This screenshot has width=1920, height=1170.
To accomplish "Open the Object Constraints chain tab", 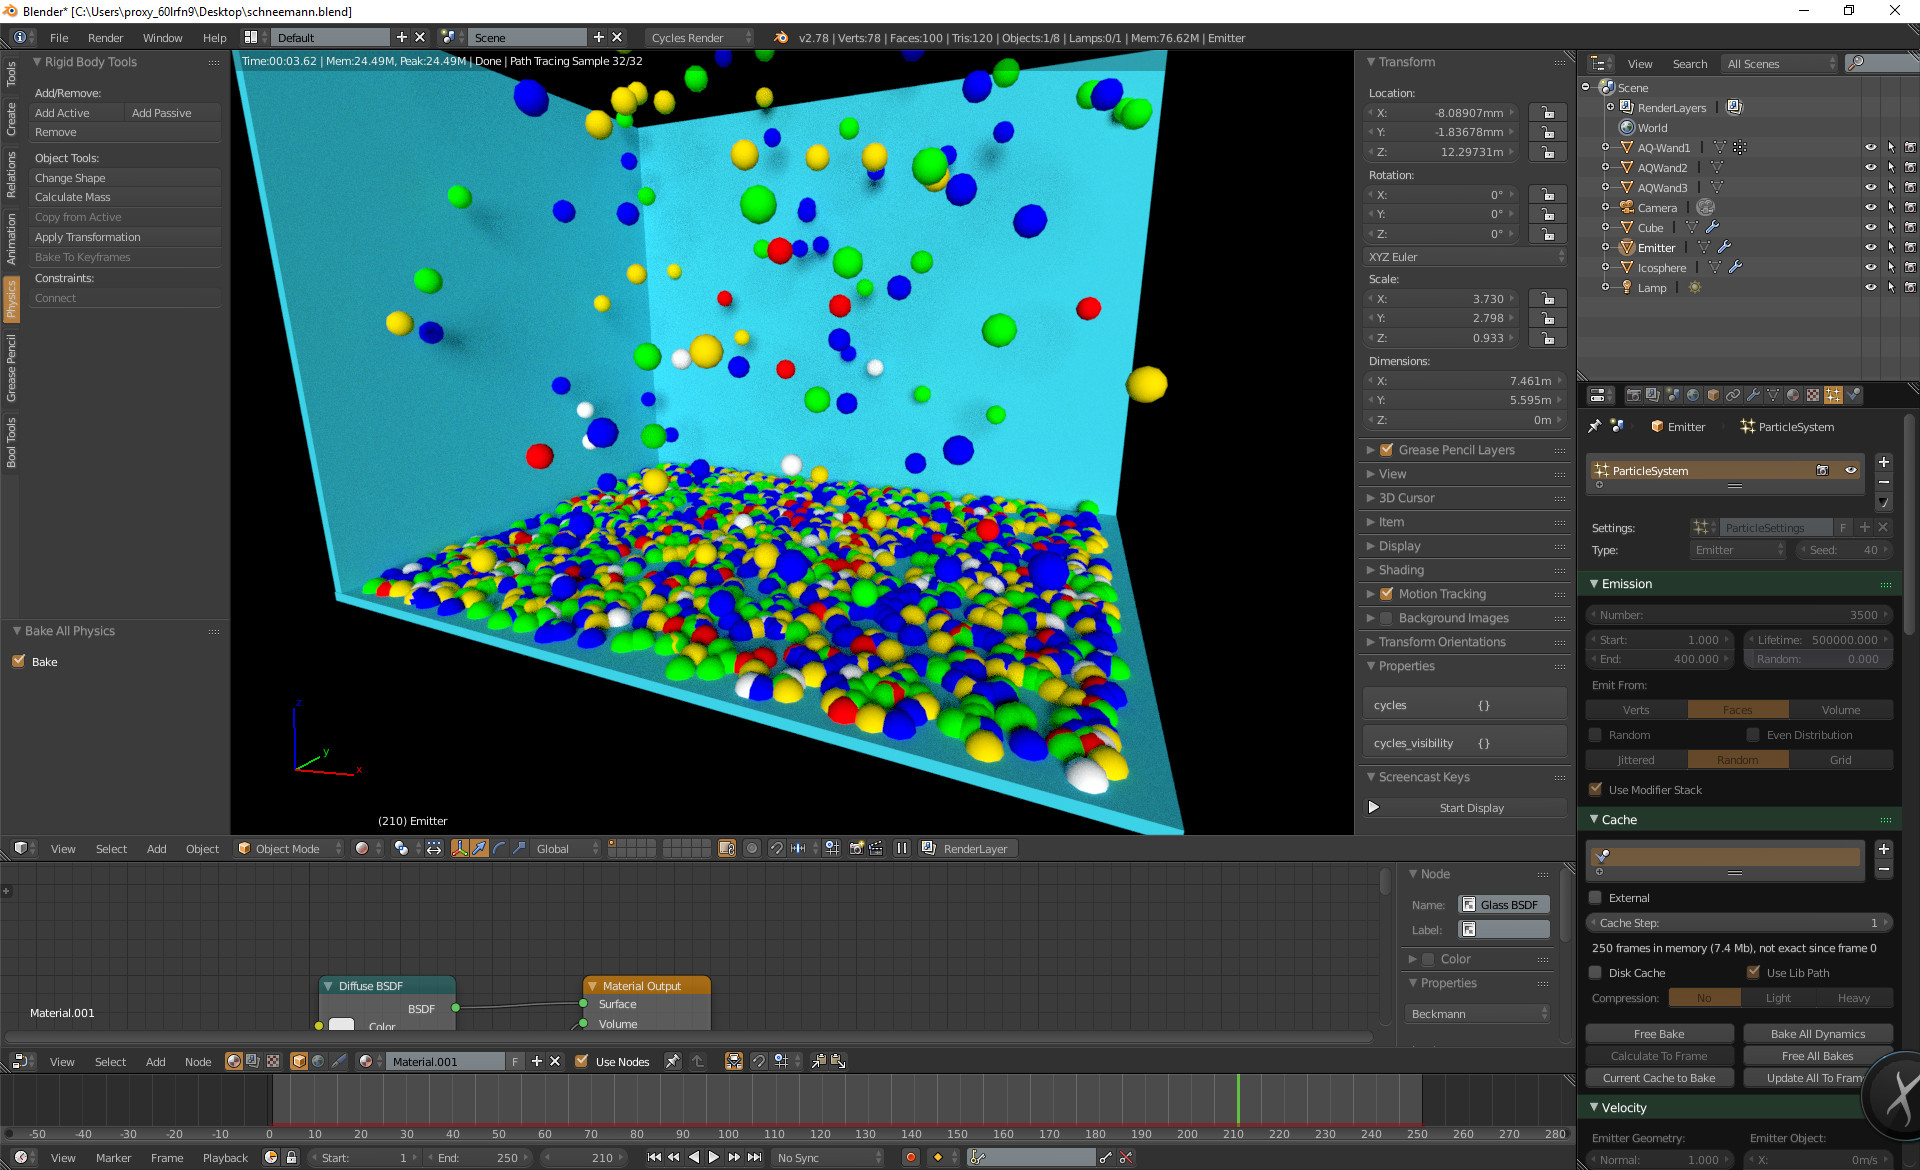I will click(1733, 395).
